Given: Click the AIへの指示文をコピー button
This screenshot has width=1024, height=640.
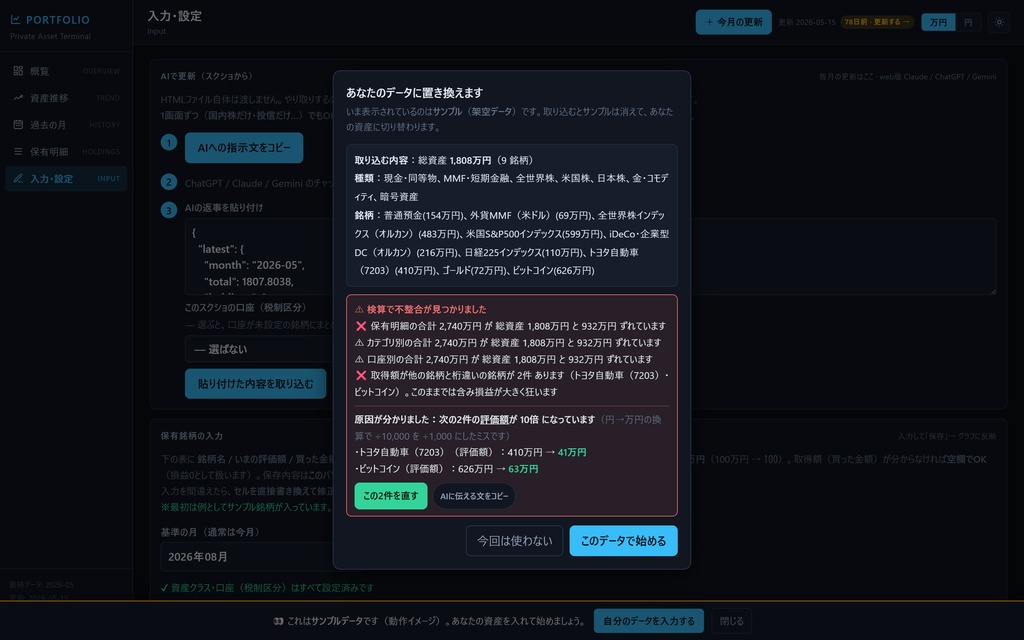Looking at the screenshot, I should [x=244, y=148].
